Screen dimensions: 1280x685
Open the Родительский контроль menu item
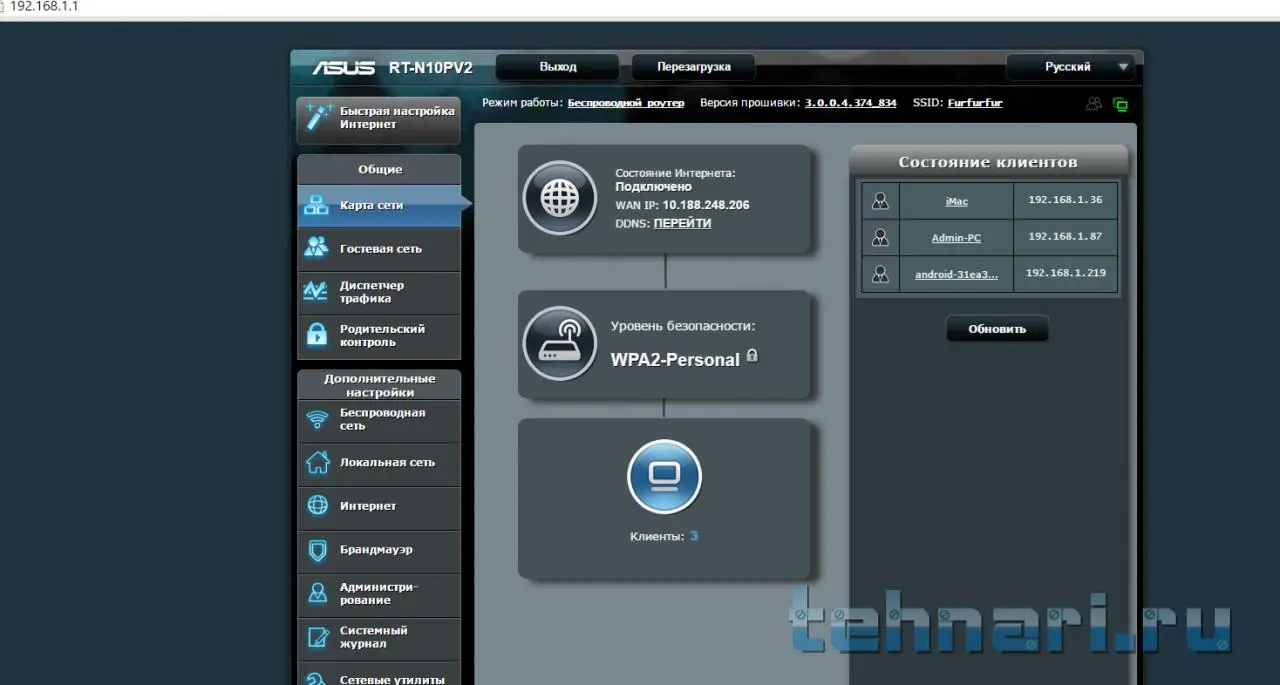click(379, 336)
